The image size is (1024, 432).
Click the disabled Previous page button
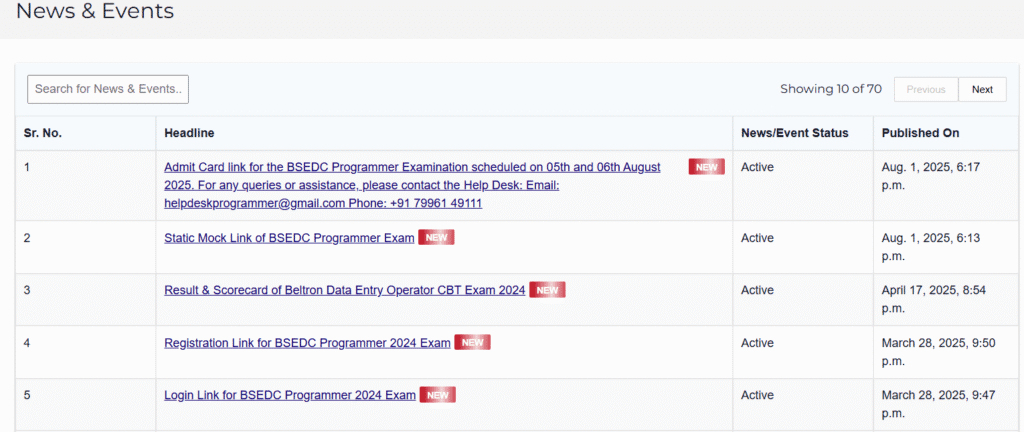926,89
